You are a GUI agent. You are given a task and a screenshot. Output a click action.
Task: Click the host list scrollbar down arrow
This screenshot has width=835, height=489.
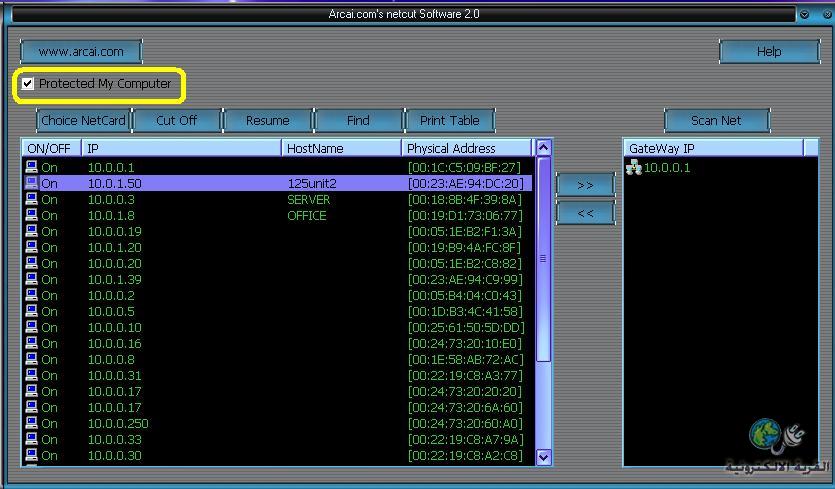[x=543, y=457]
